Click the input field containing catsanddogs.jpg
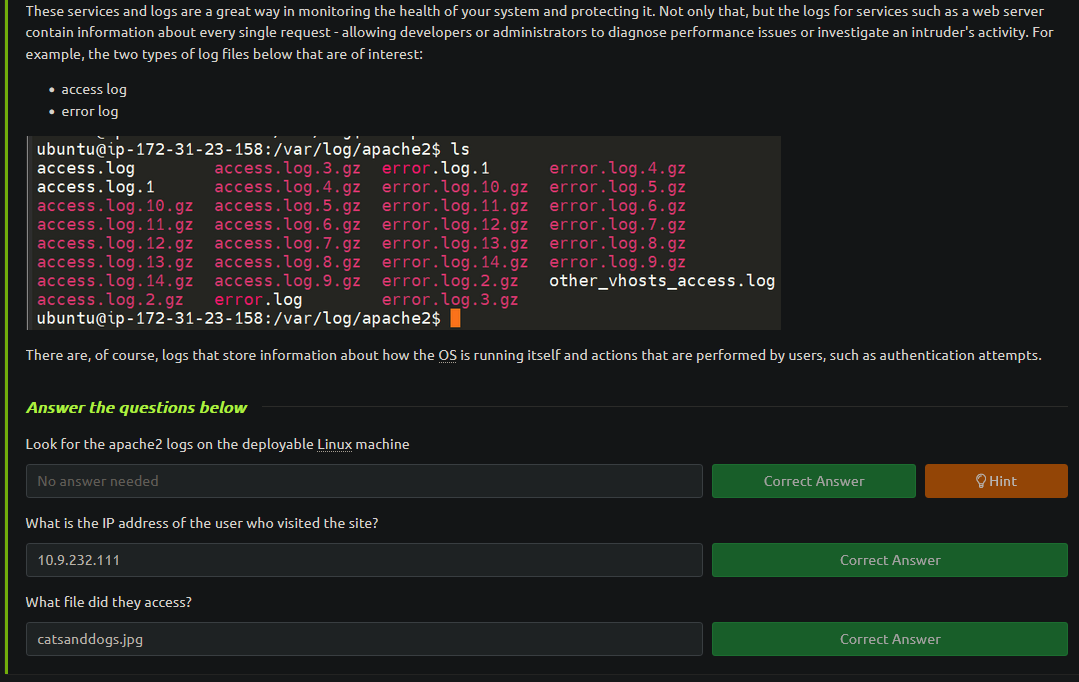This screenshot has height=682, width=1079. coord(364,639)
